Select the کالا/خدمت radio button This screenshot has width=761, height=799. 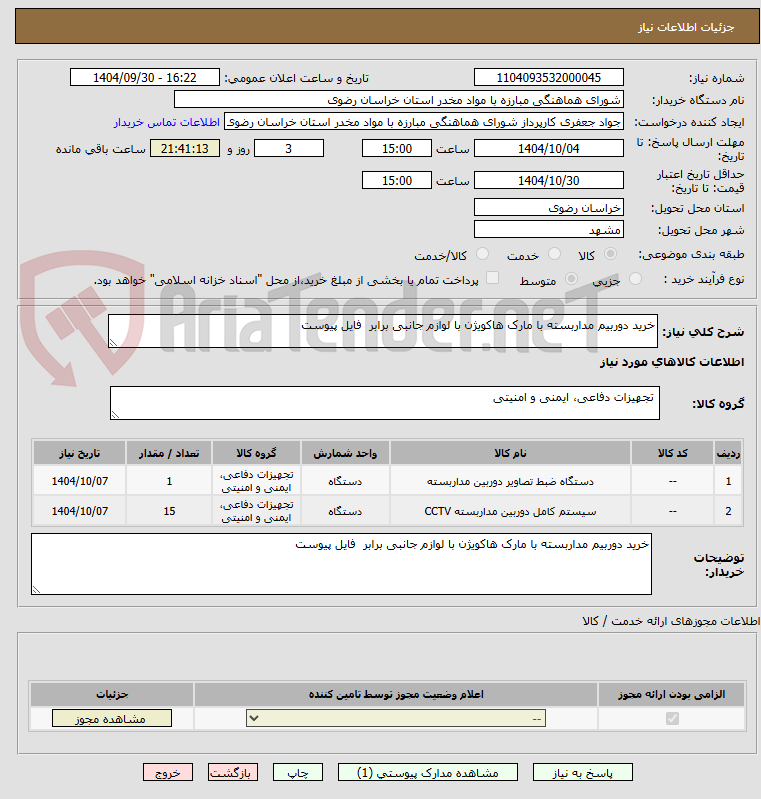(x=482, y=254)
